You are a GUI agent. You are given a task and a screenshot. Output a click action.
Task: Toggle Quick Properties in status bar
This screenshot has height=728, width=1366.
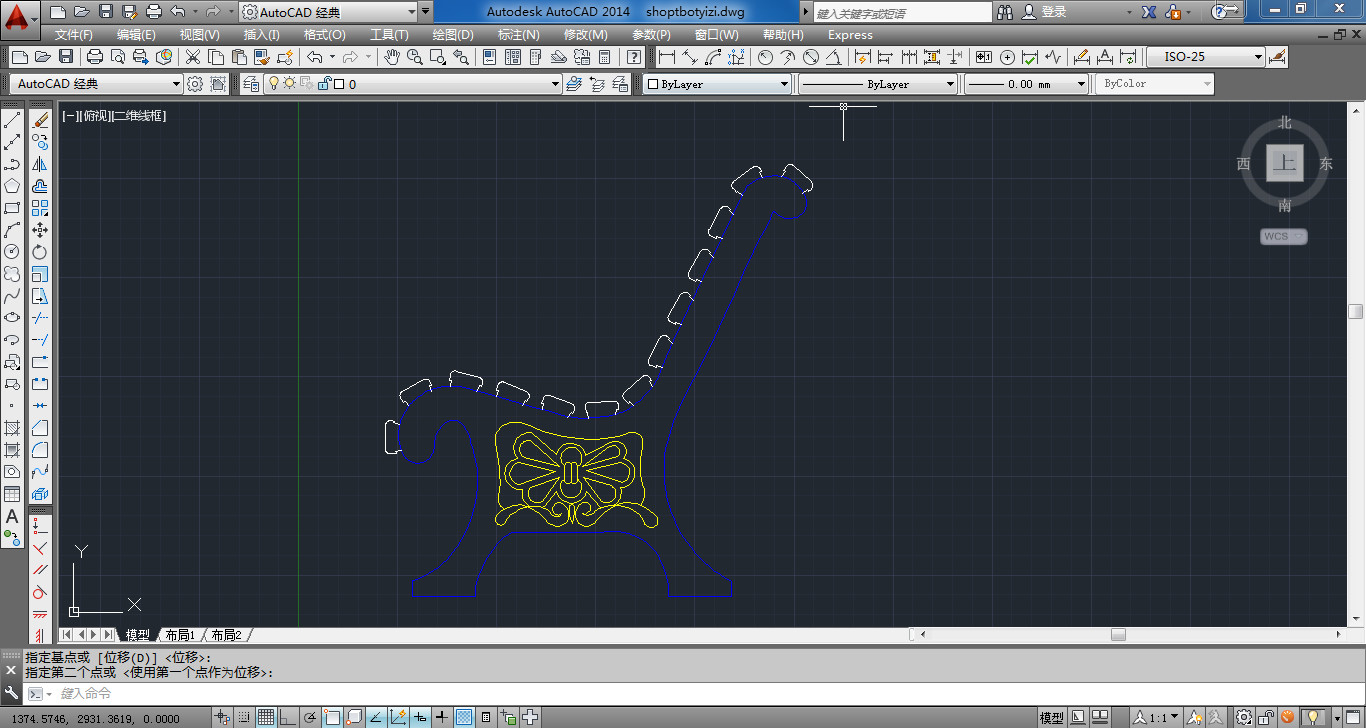tap(486, 717)
